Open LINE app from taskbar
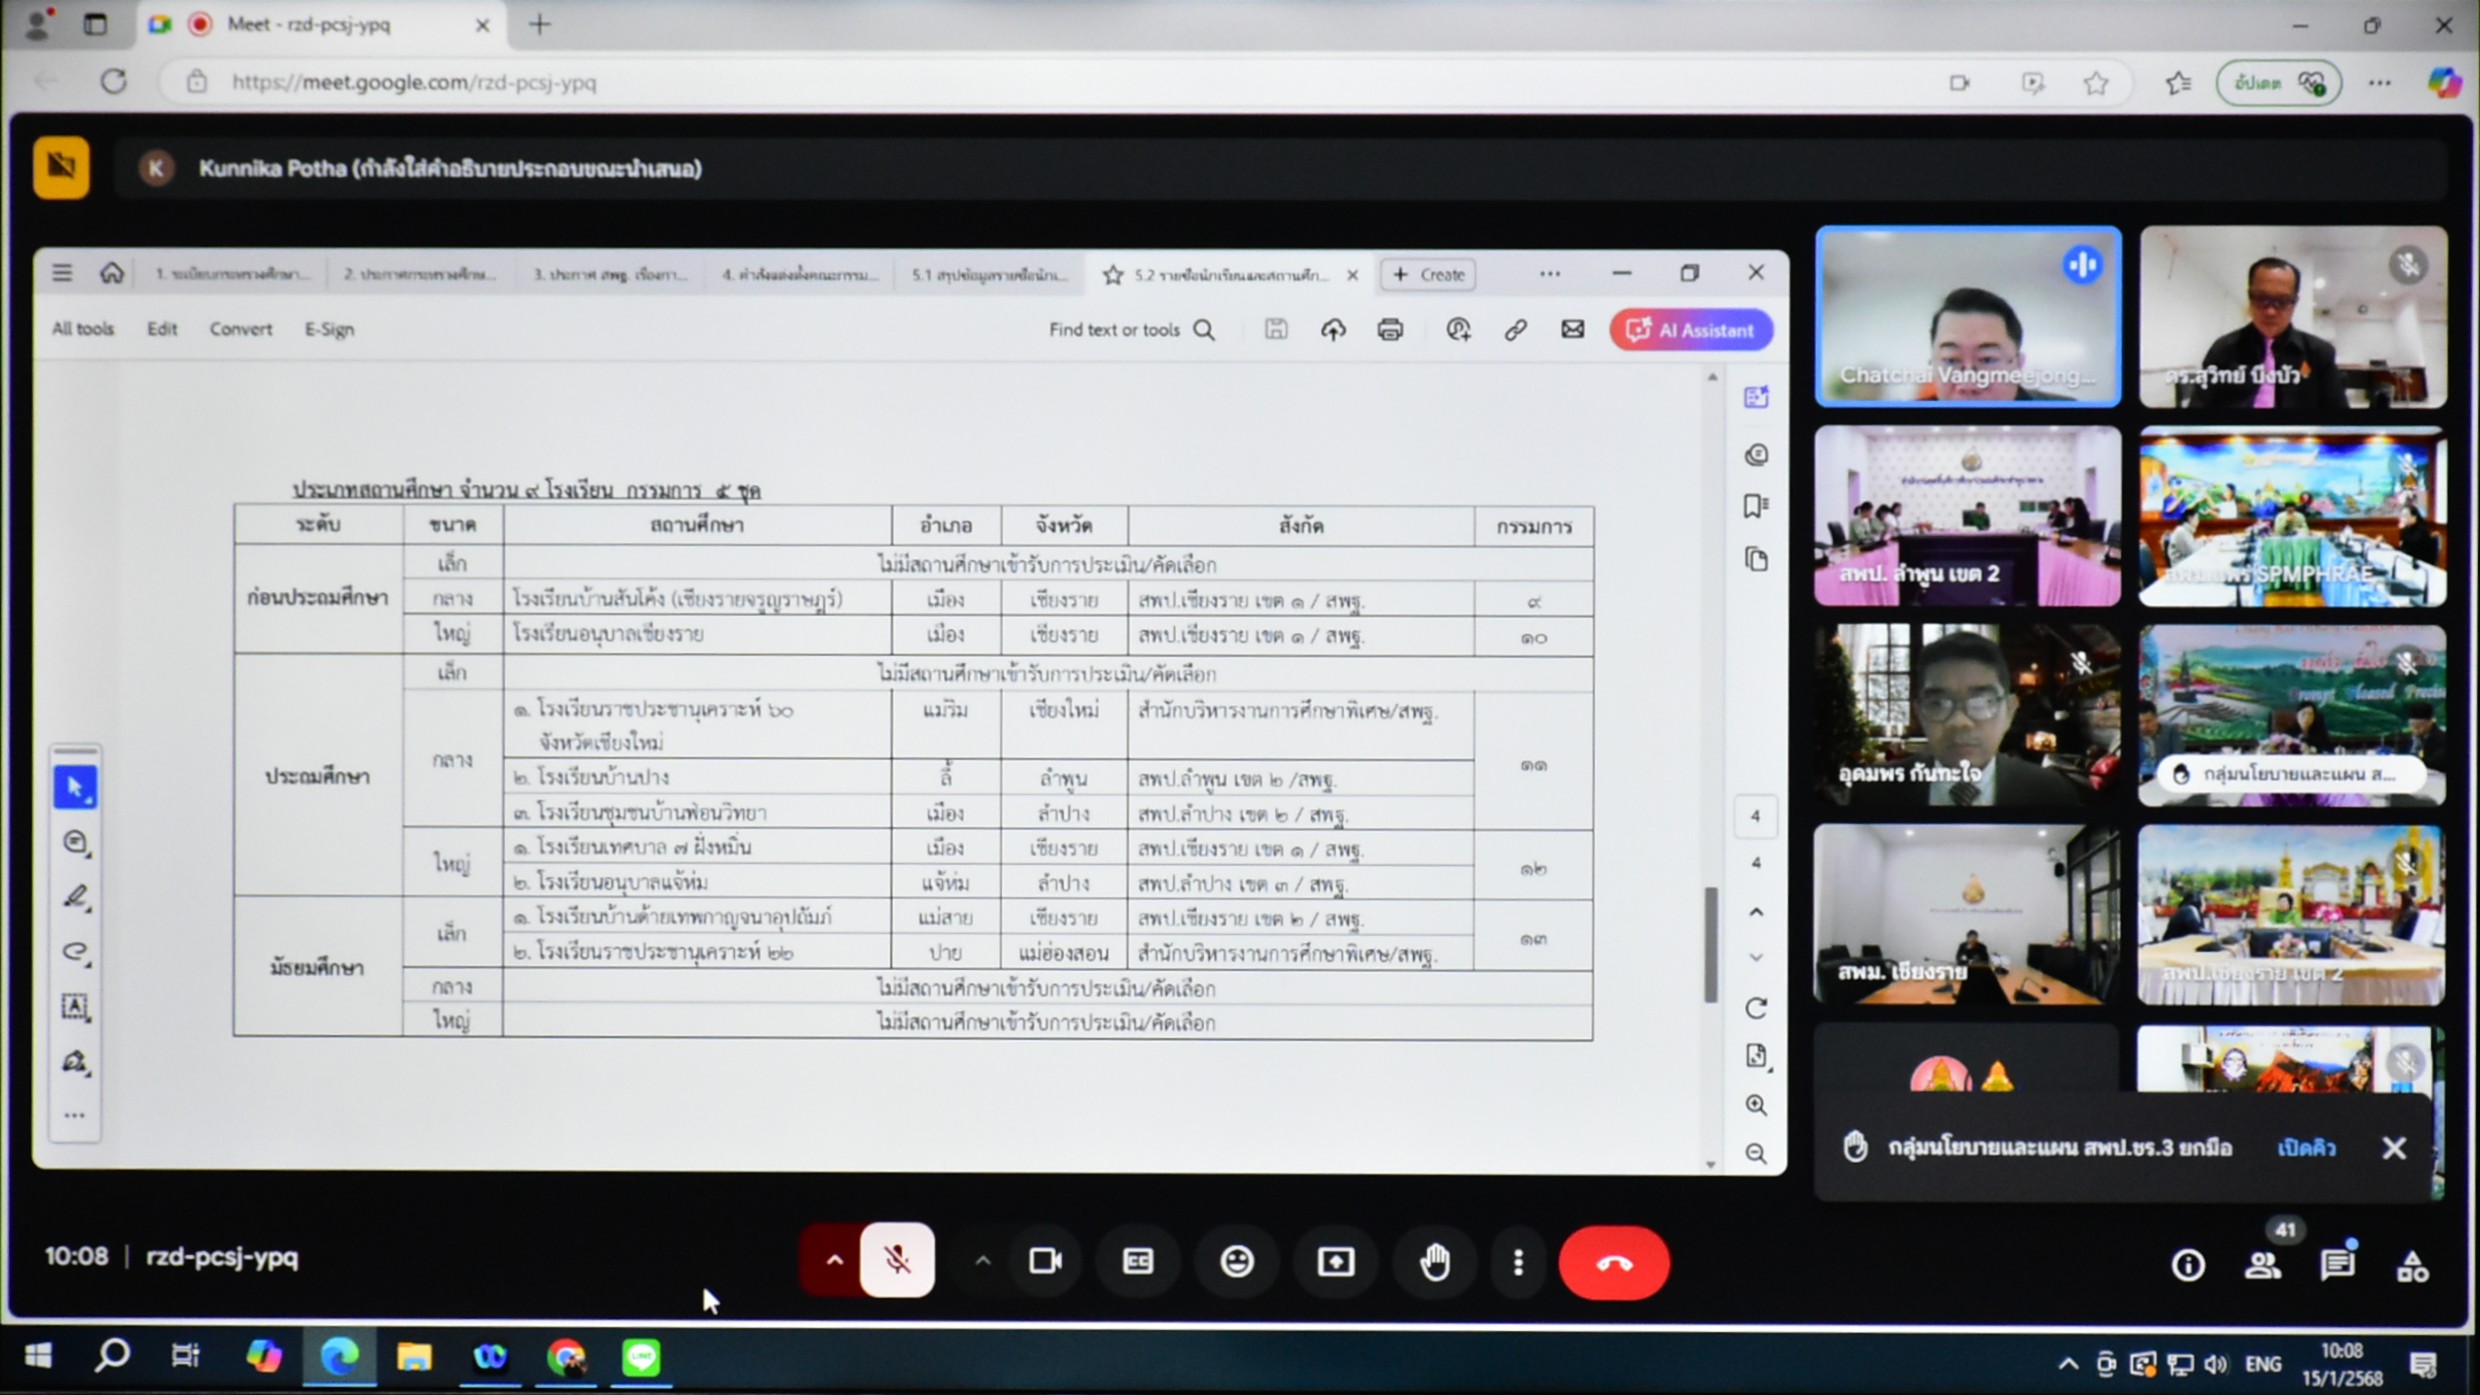Image resolution: width=2480 pixels, height=1395 pixels. pyautogui.click(x=641, y=1357)
